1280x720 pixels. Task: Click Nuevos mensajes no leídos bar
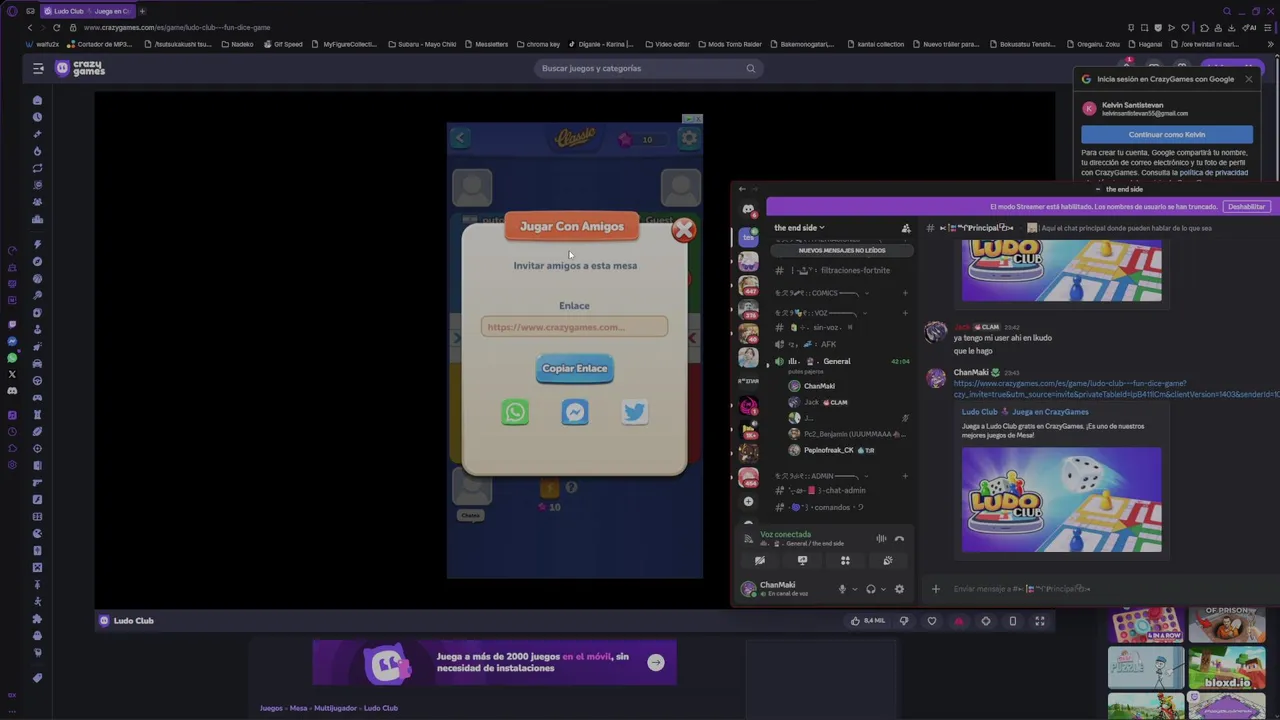click(841, 251)
